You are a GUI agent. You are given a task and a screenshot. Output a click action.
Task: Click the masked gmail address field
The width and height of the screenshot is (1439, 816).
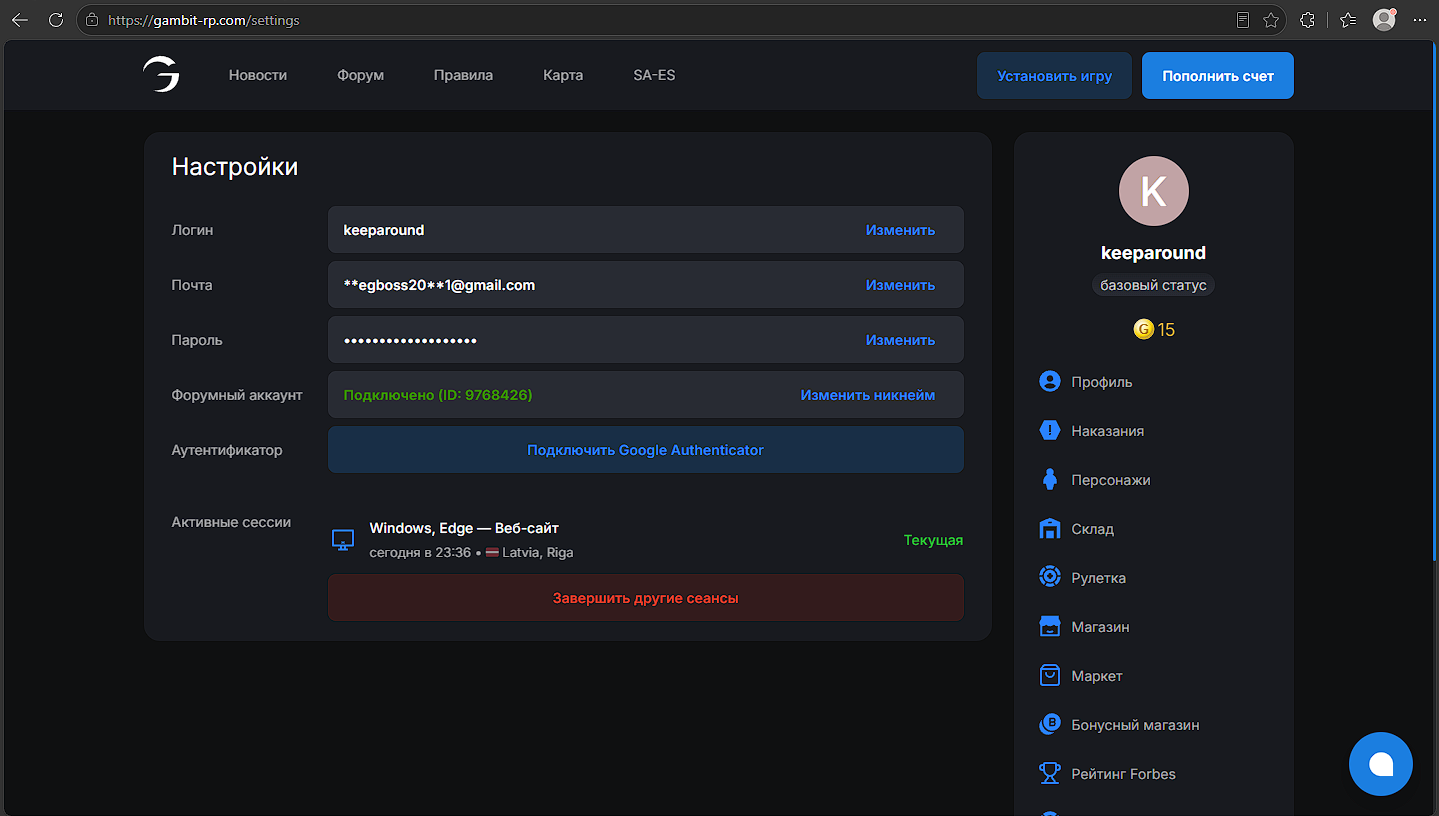(x=439, y=285)
